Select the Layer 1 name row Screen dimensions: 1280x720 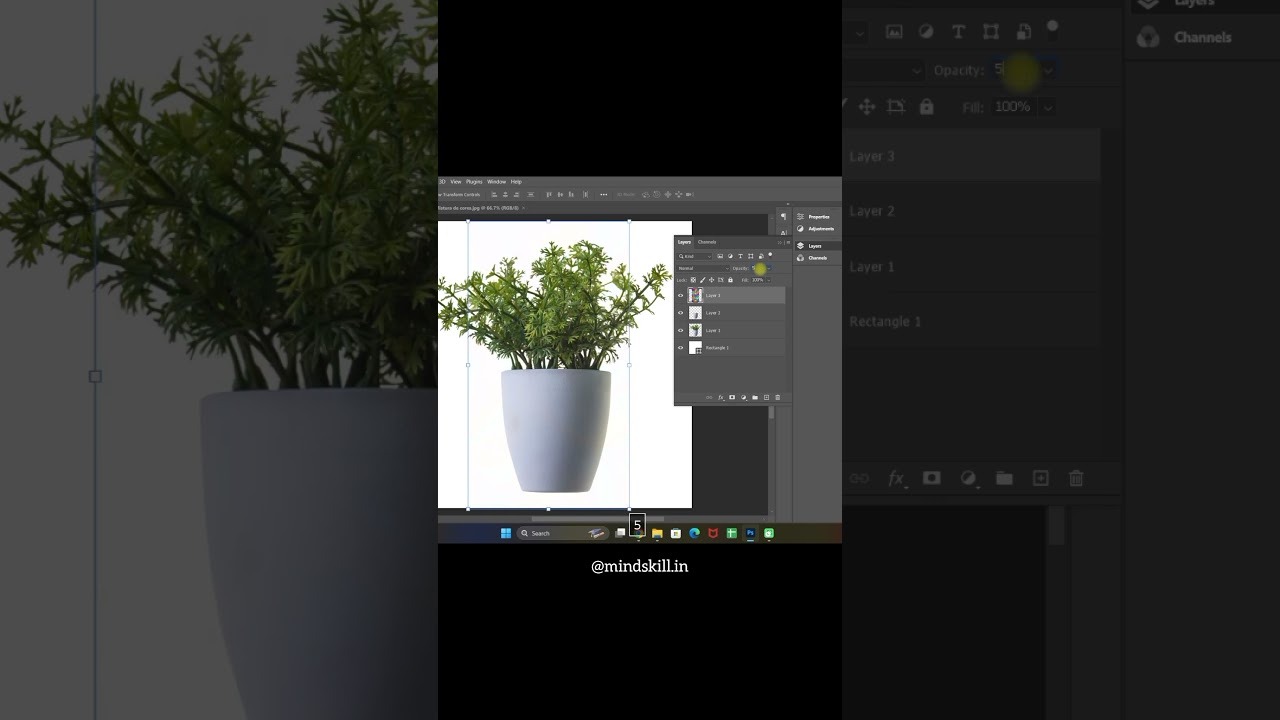[x=731, y=330]
